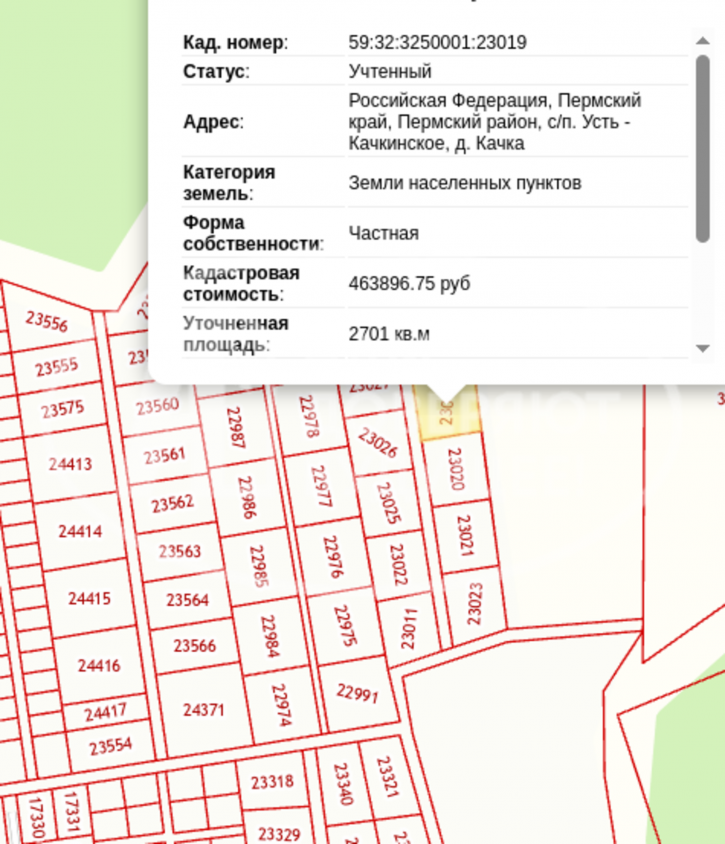Image resolution: width=725 pixels, height=844 pixels.
Task: Click parcel 23318 on the map
Action: coord(272,782)
